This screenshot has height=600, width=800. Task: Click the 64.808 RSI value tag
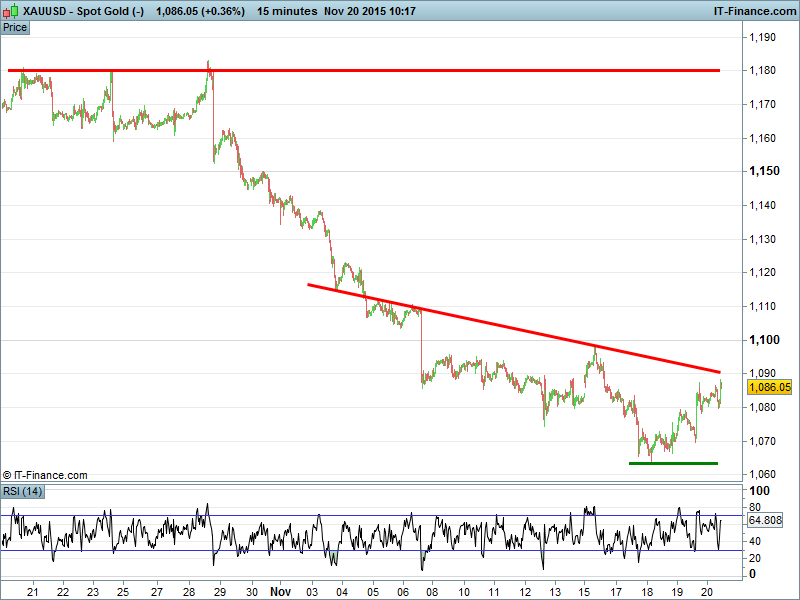765,520
